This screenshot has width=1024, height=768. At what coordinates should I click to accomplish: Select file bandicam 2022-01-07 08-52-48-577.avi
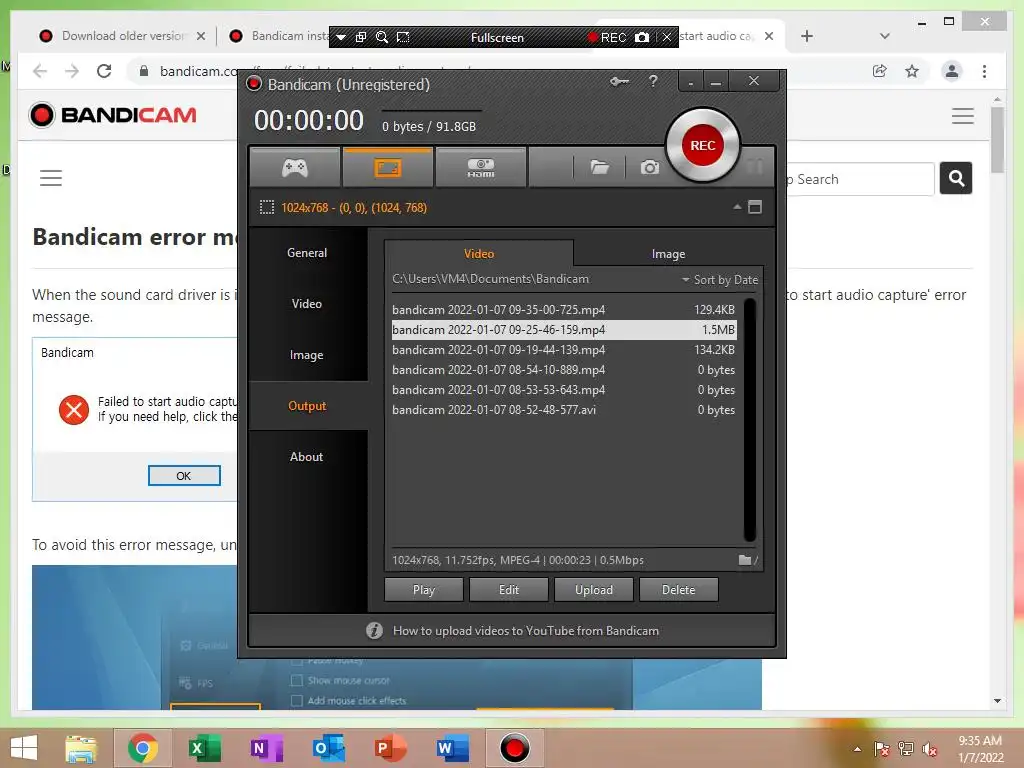click(564, 410)
